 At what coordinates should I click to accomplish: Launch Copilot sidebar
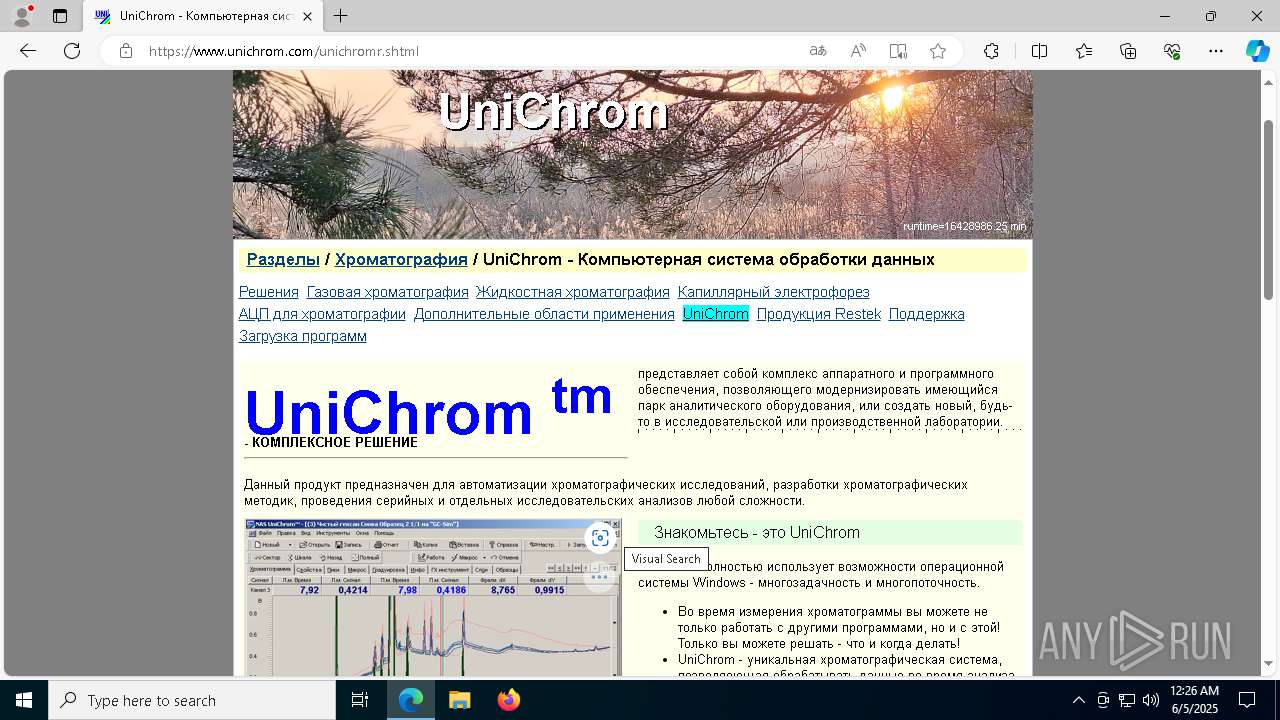coord(1257,51)
